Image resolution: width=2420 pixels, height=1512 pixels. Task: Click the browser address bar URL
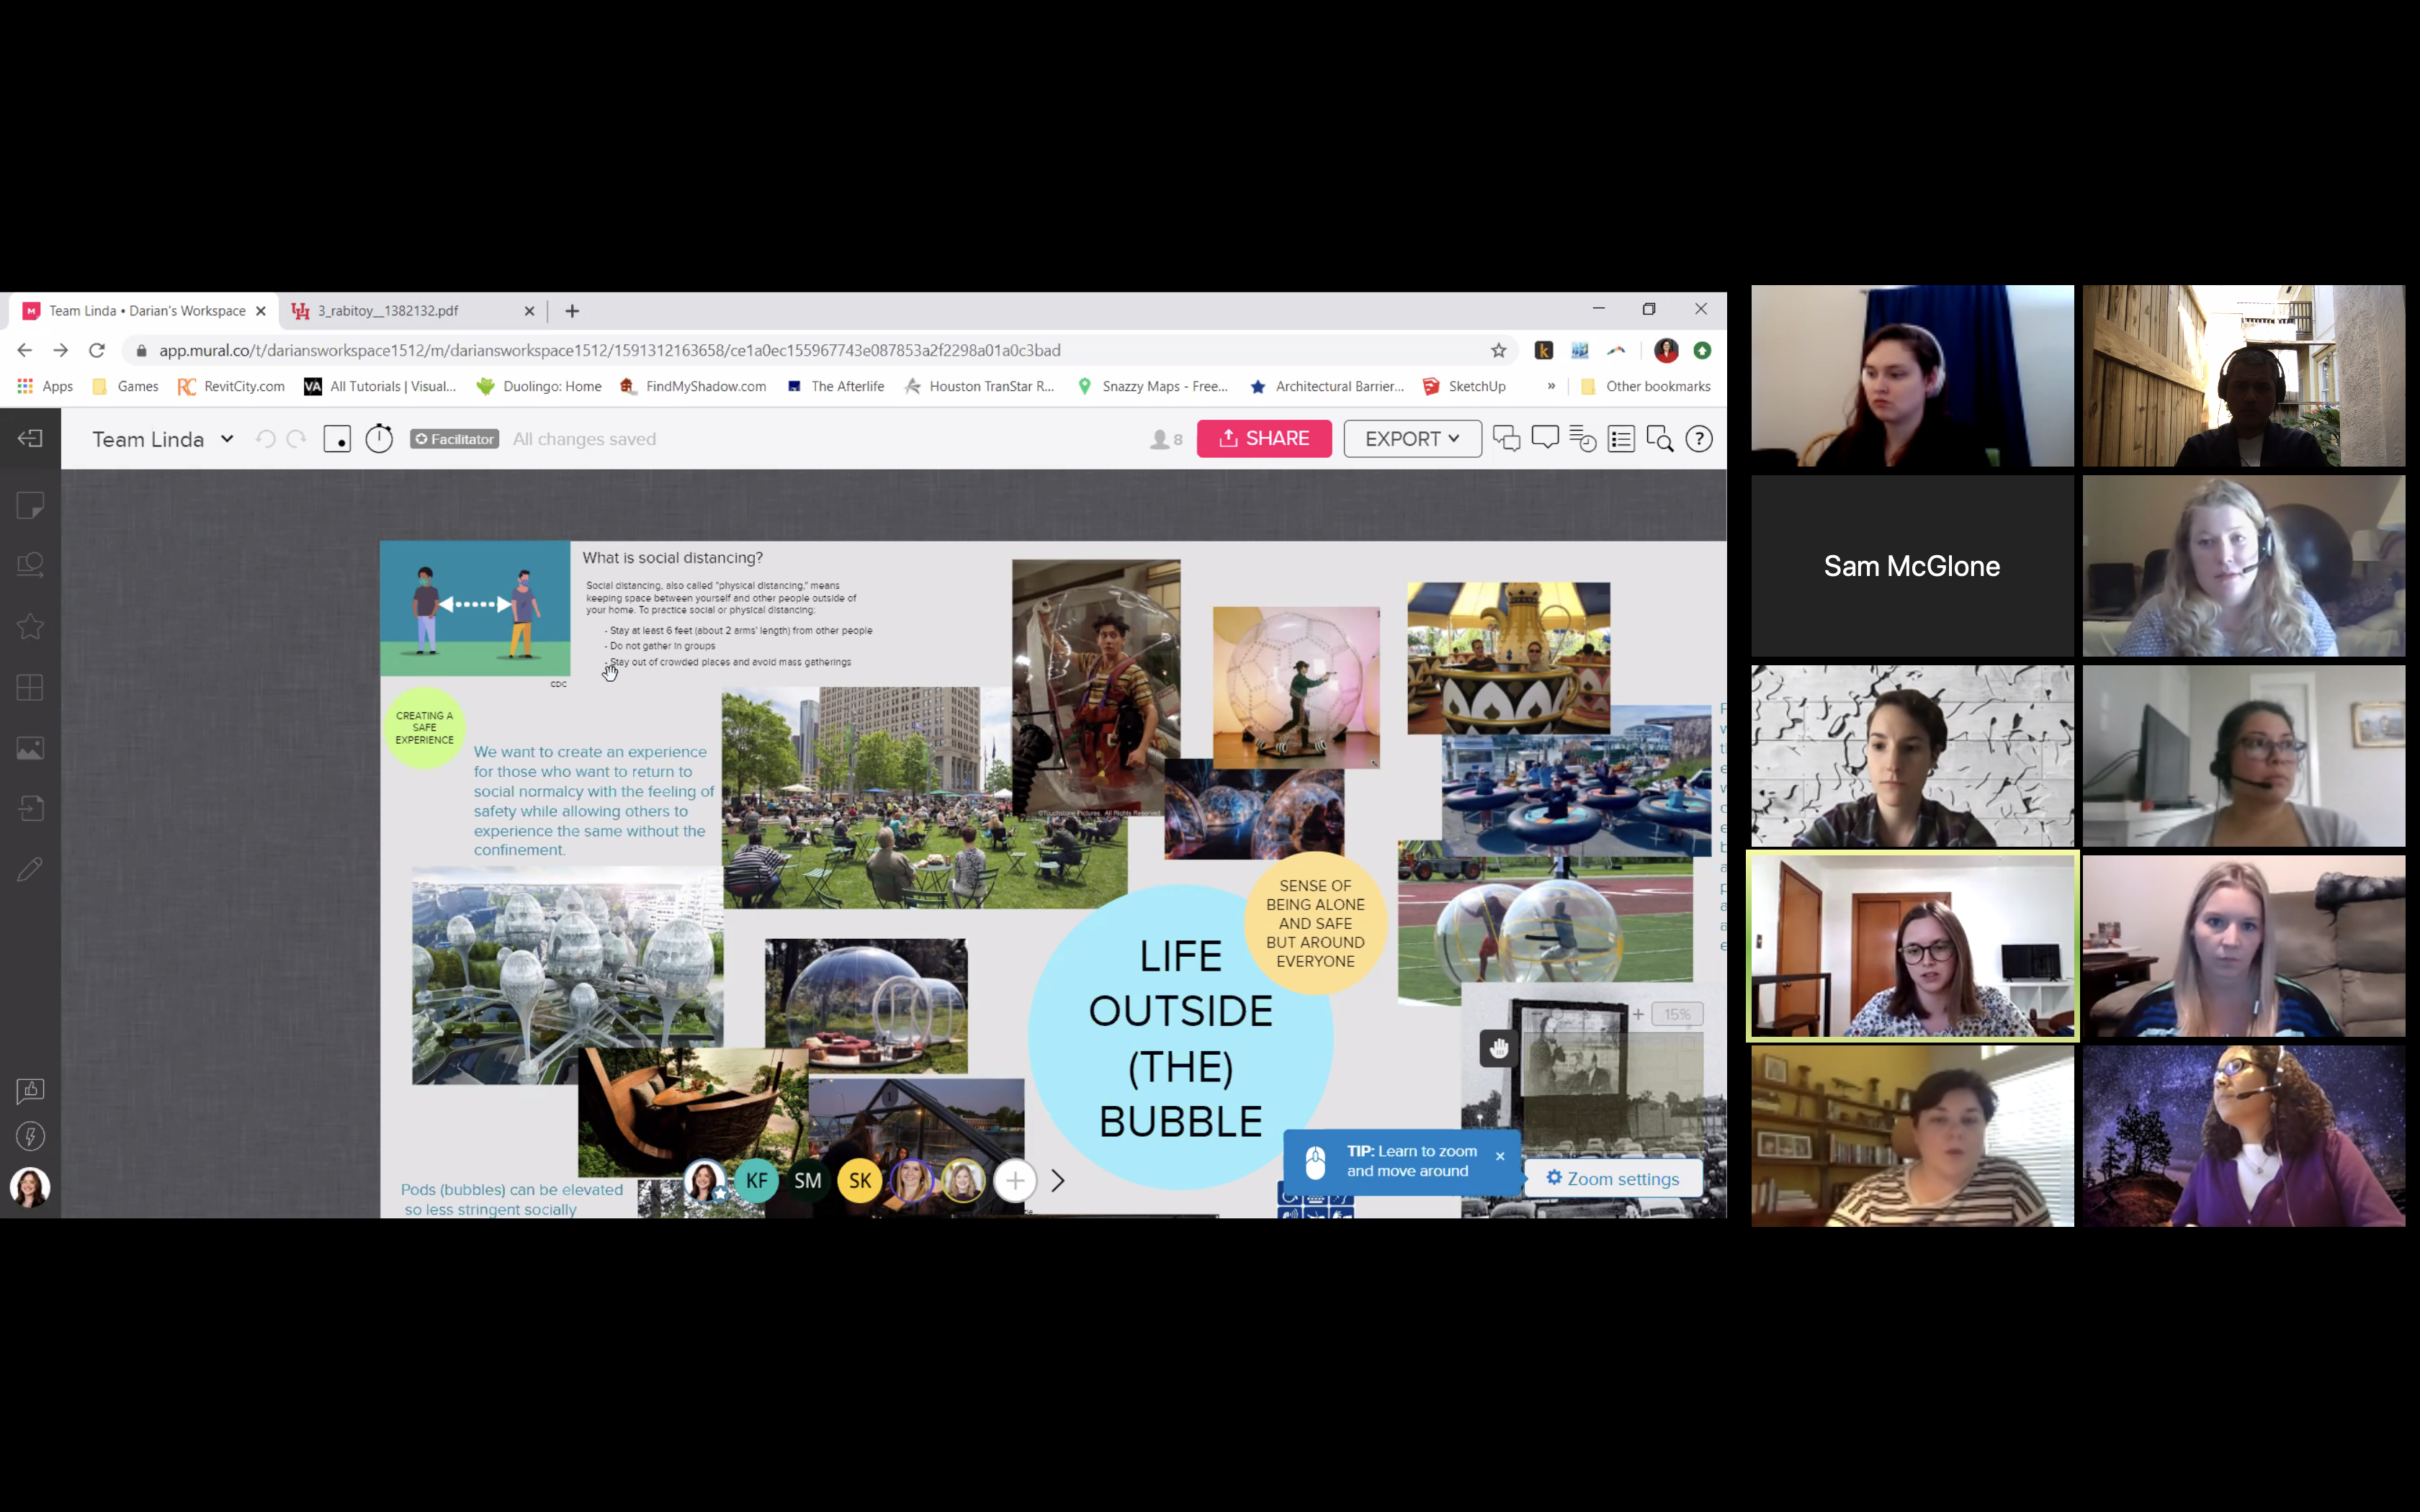tap(610, 350)
